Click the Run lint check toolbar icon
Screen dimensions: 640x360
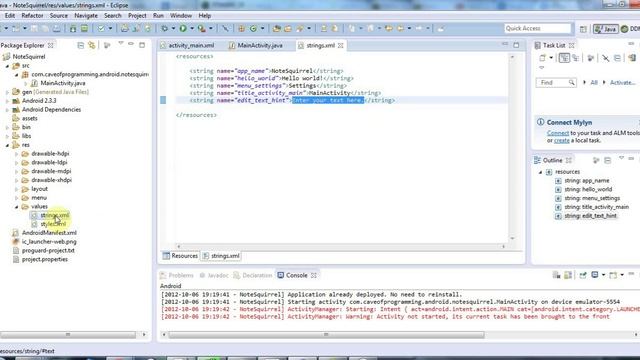click(101, 28)
